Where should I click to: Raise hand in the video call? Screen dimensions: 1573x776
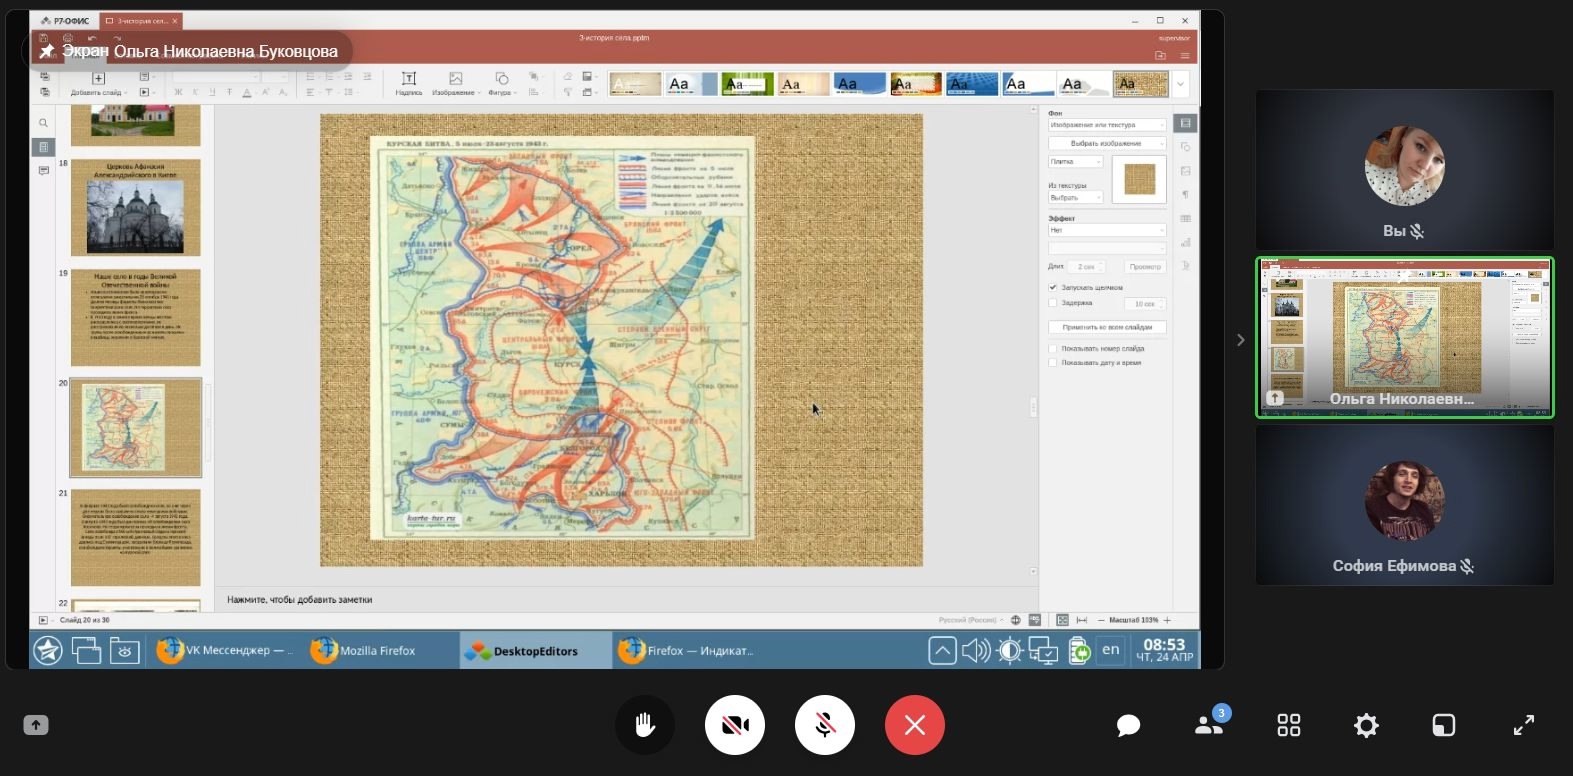click(645, 725)
